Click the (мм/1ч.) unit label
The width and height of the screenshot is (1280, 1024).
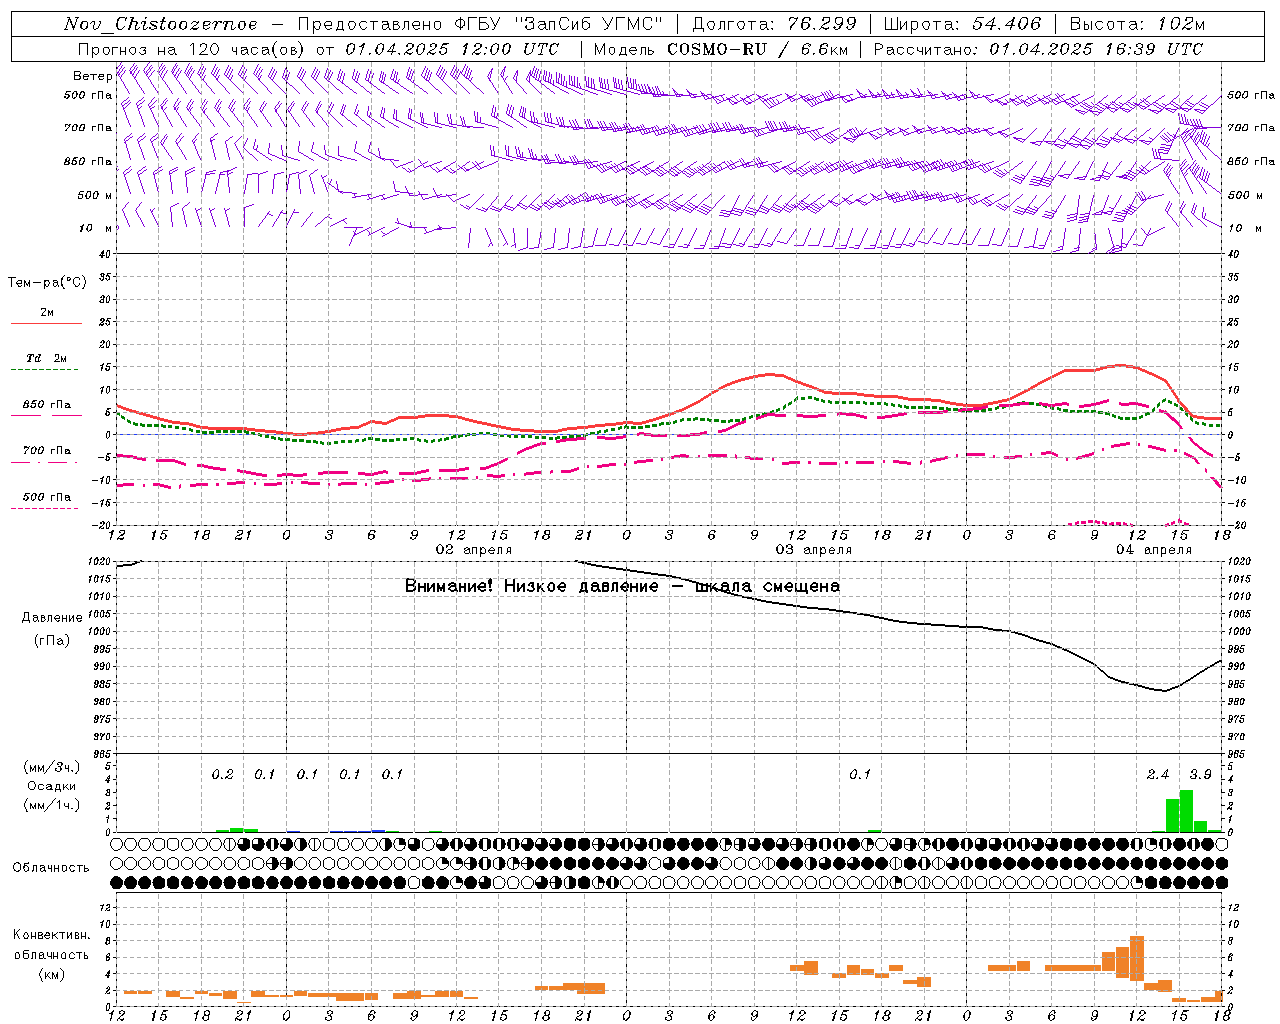coord(51,805)
